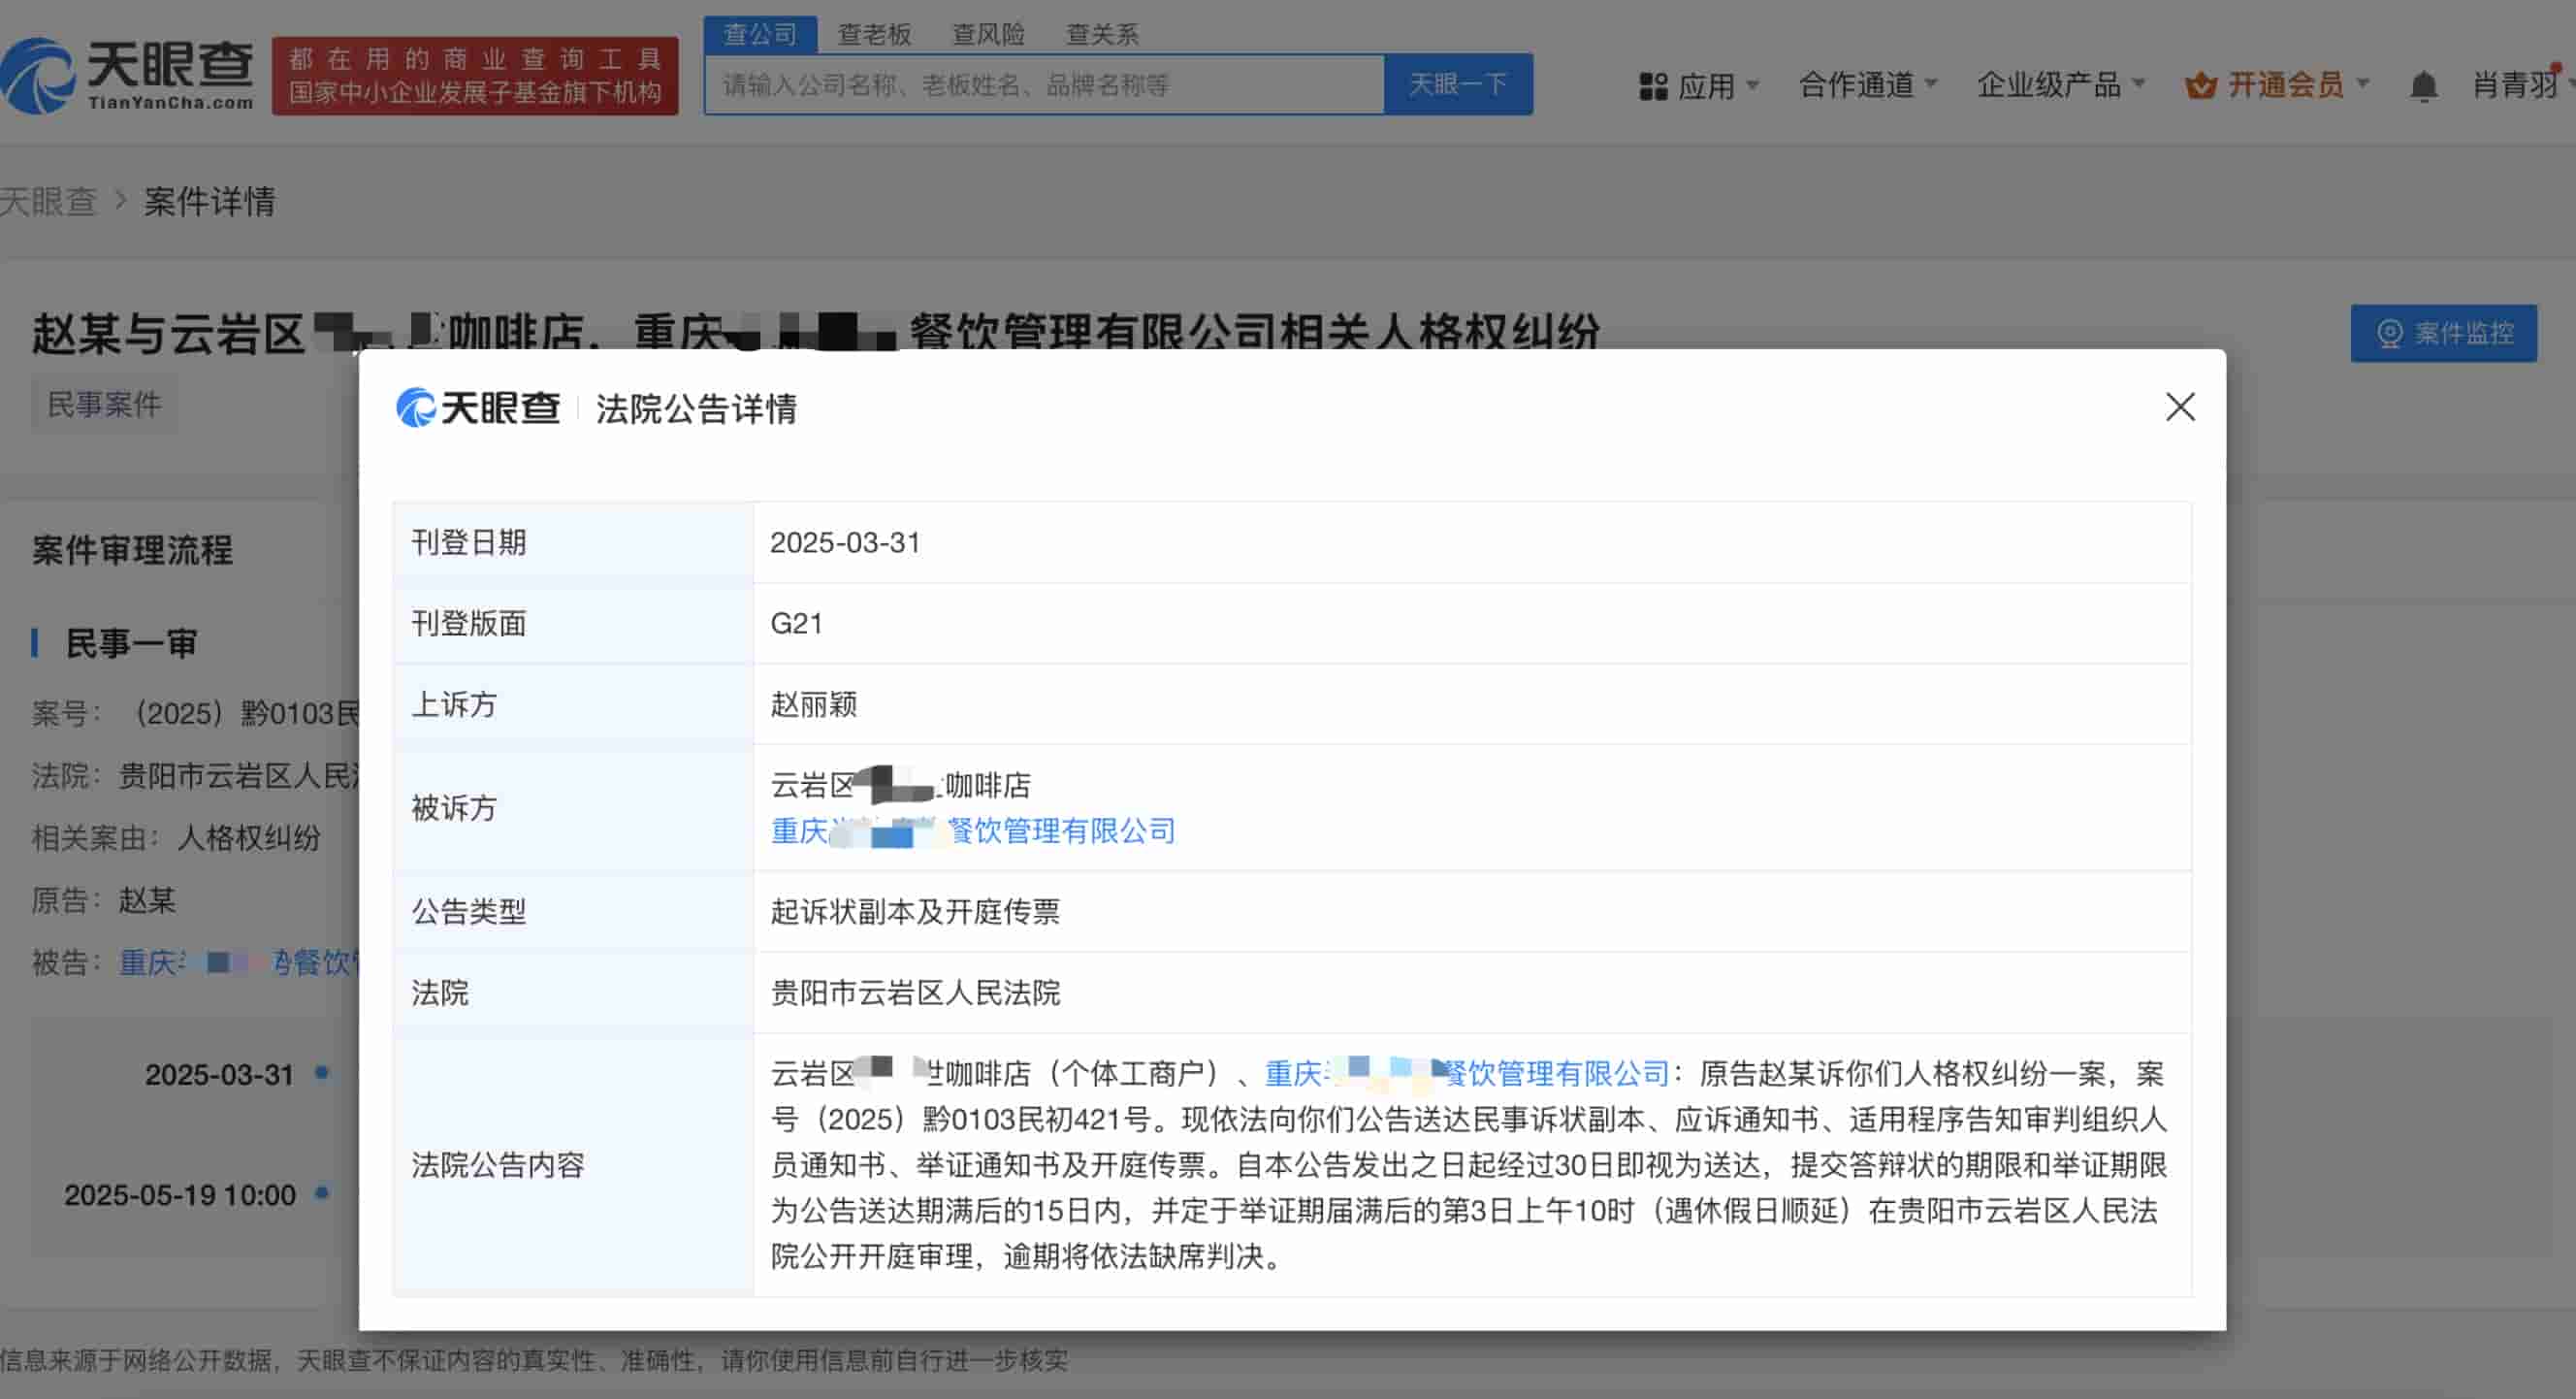Screen dimensions: 2576x1399
Task: Click the 天眼查 breadcrumb link
Action: (x=47, y=201)
